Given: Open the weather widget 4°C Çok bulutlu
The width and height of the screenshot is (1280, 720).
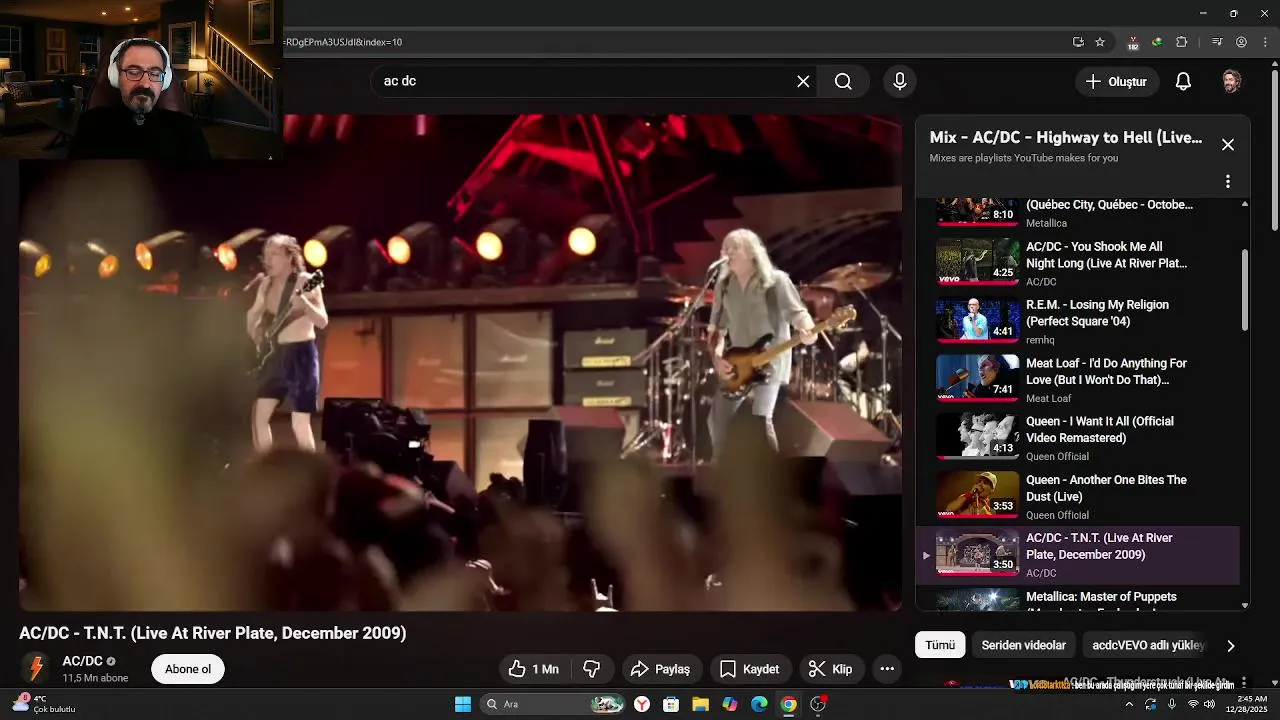Looking at the screenshot, I should [43, 704].
